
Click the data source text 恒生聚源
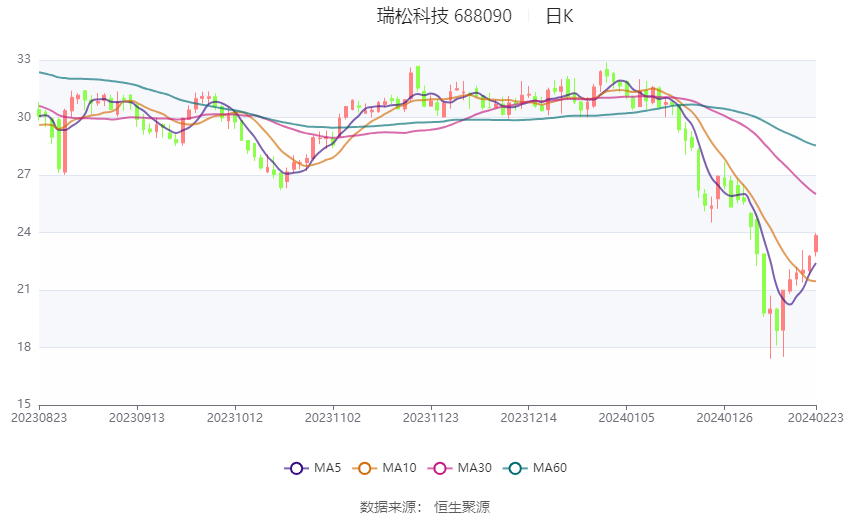pyautogui.click(x=462, y=507)
